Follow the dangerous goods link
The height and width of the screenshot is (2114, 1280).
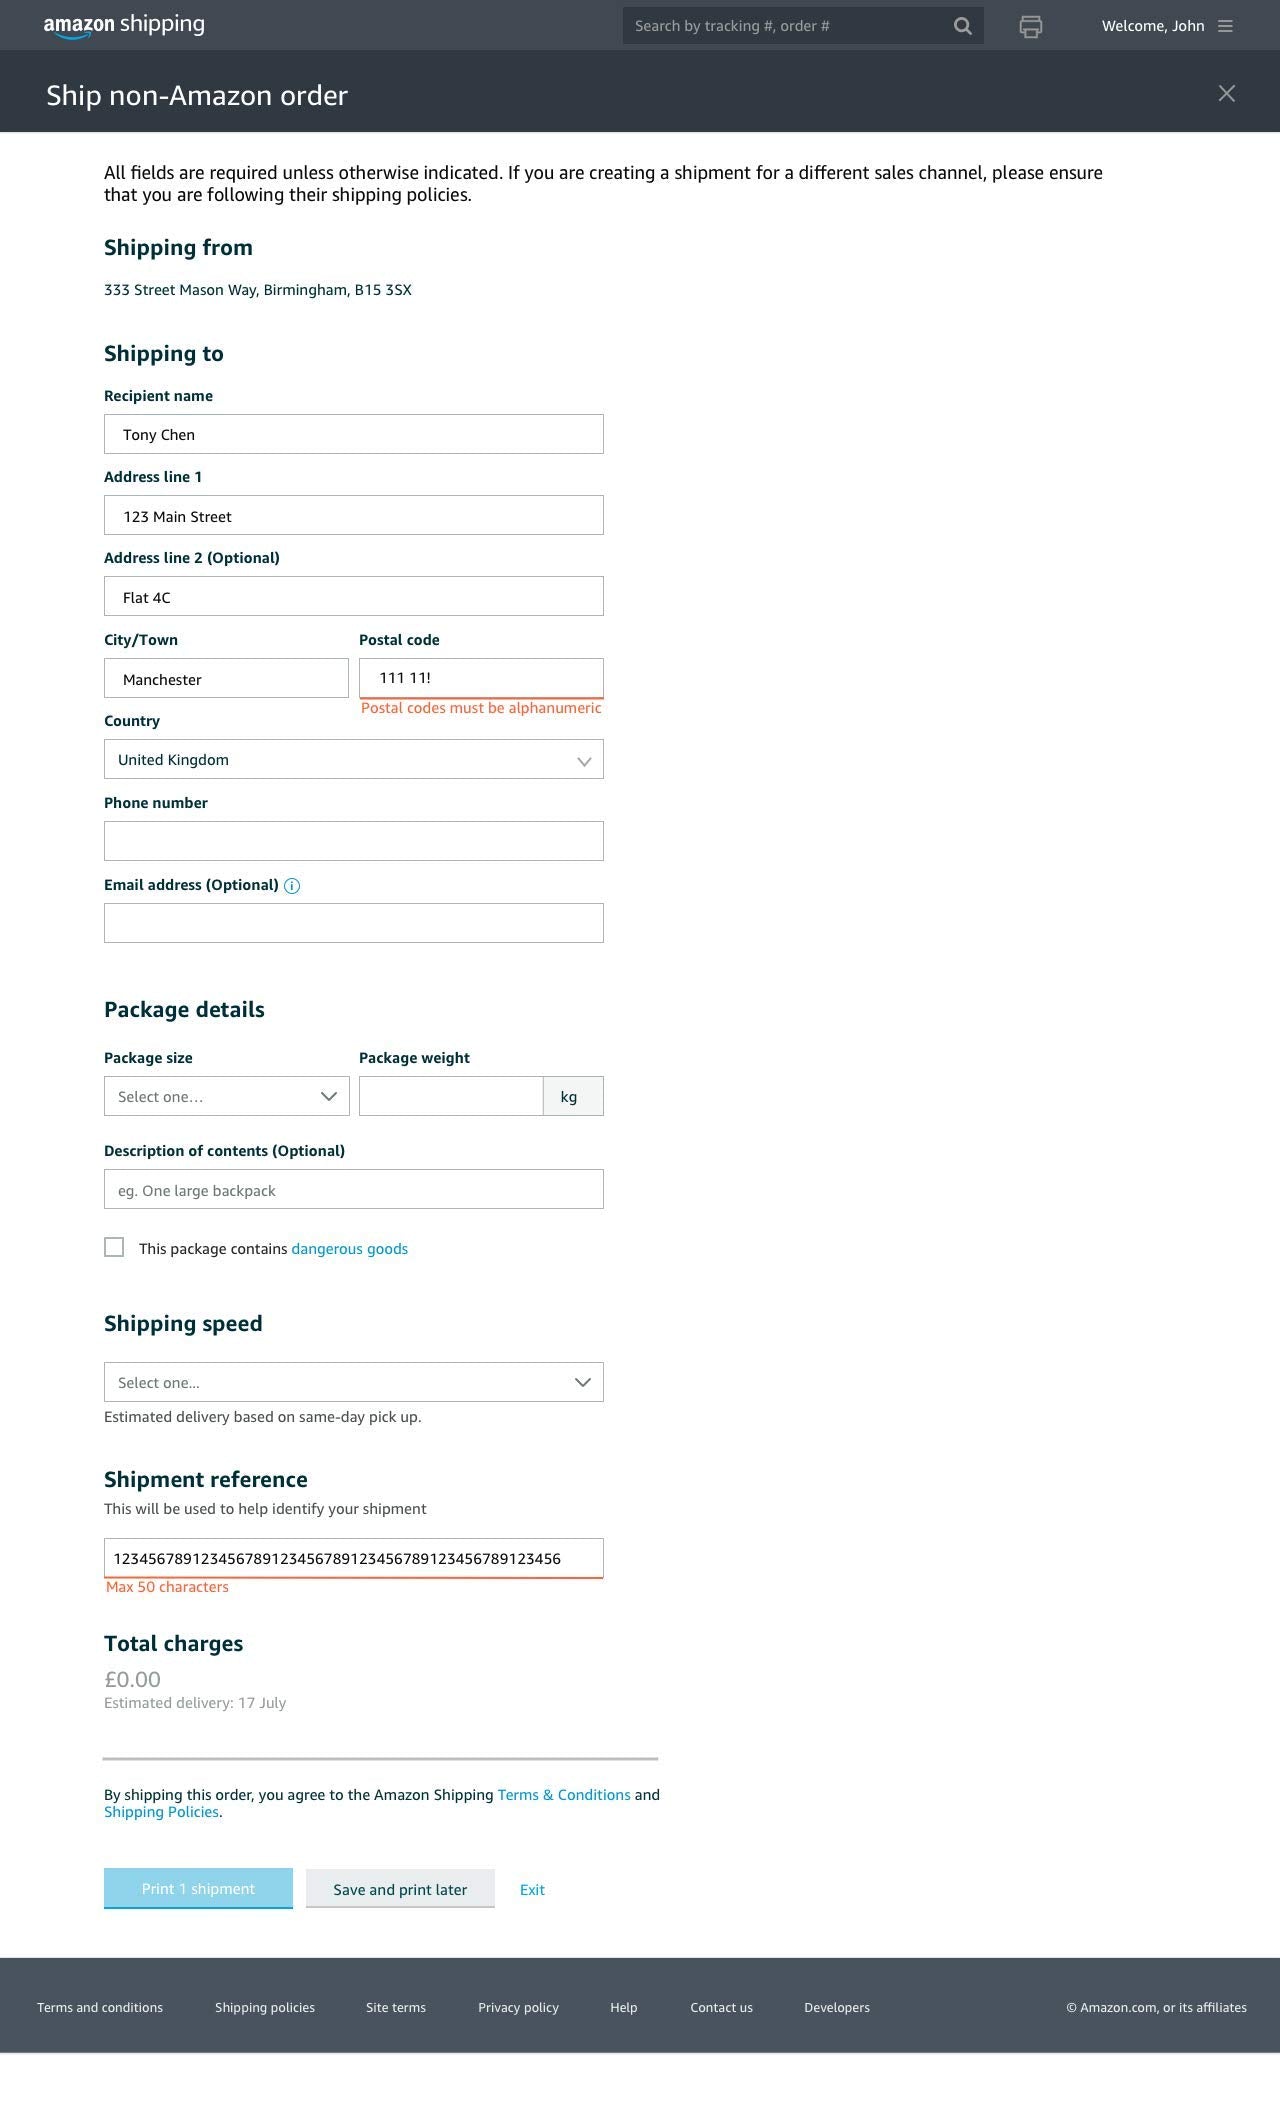click(349, 1248)
